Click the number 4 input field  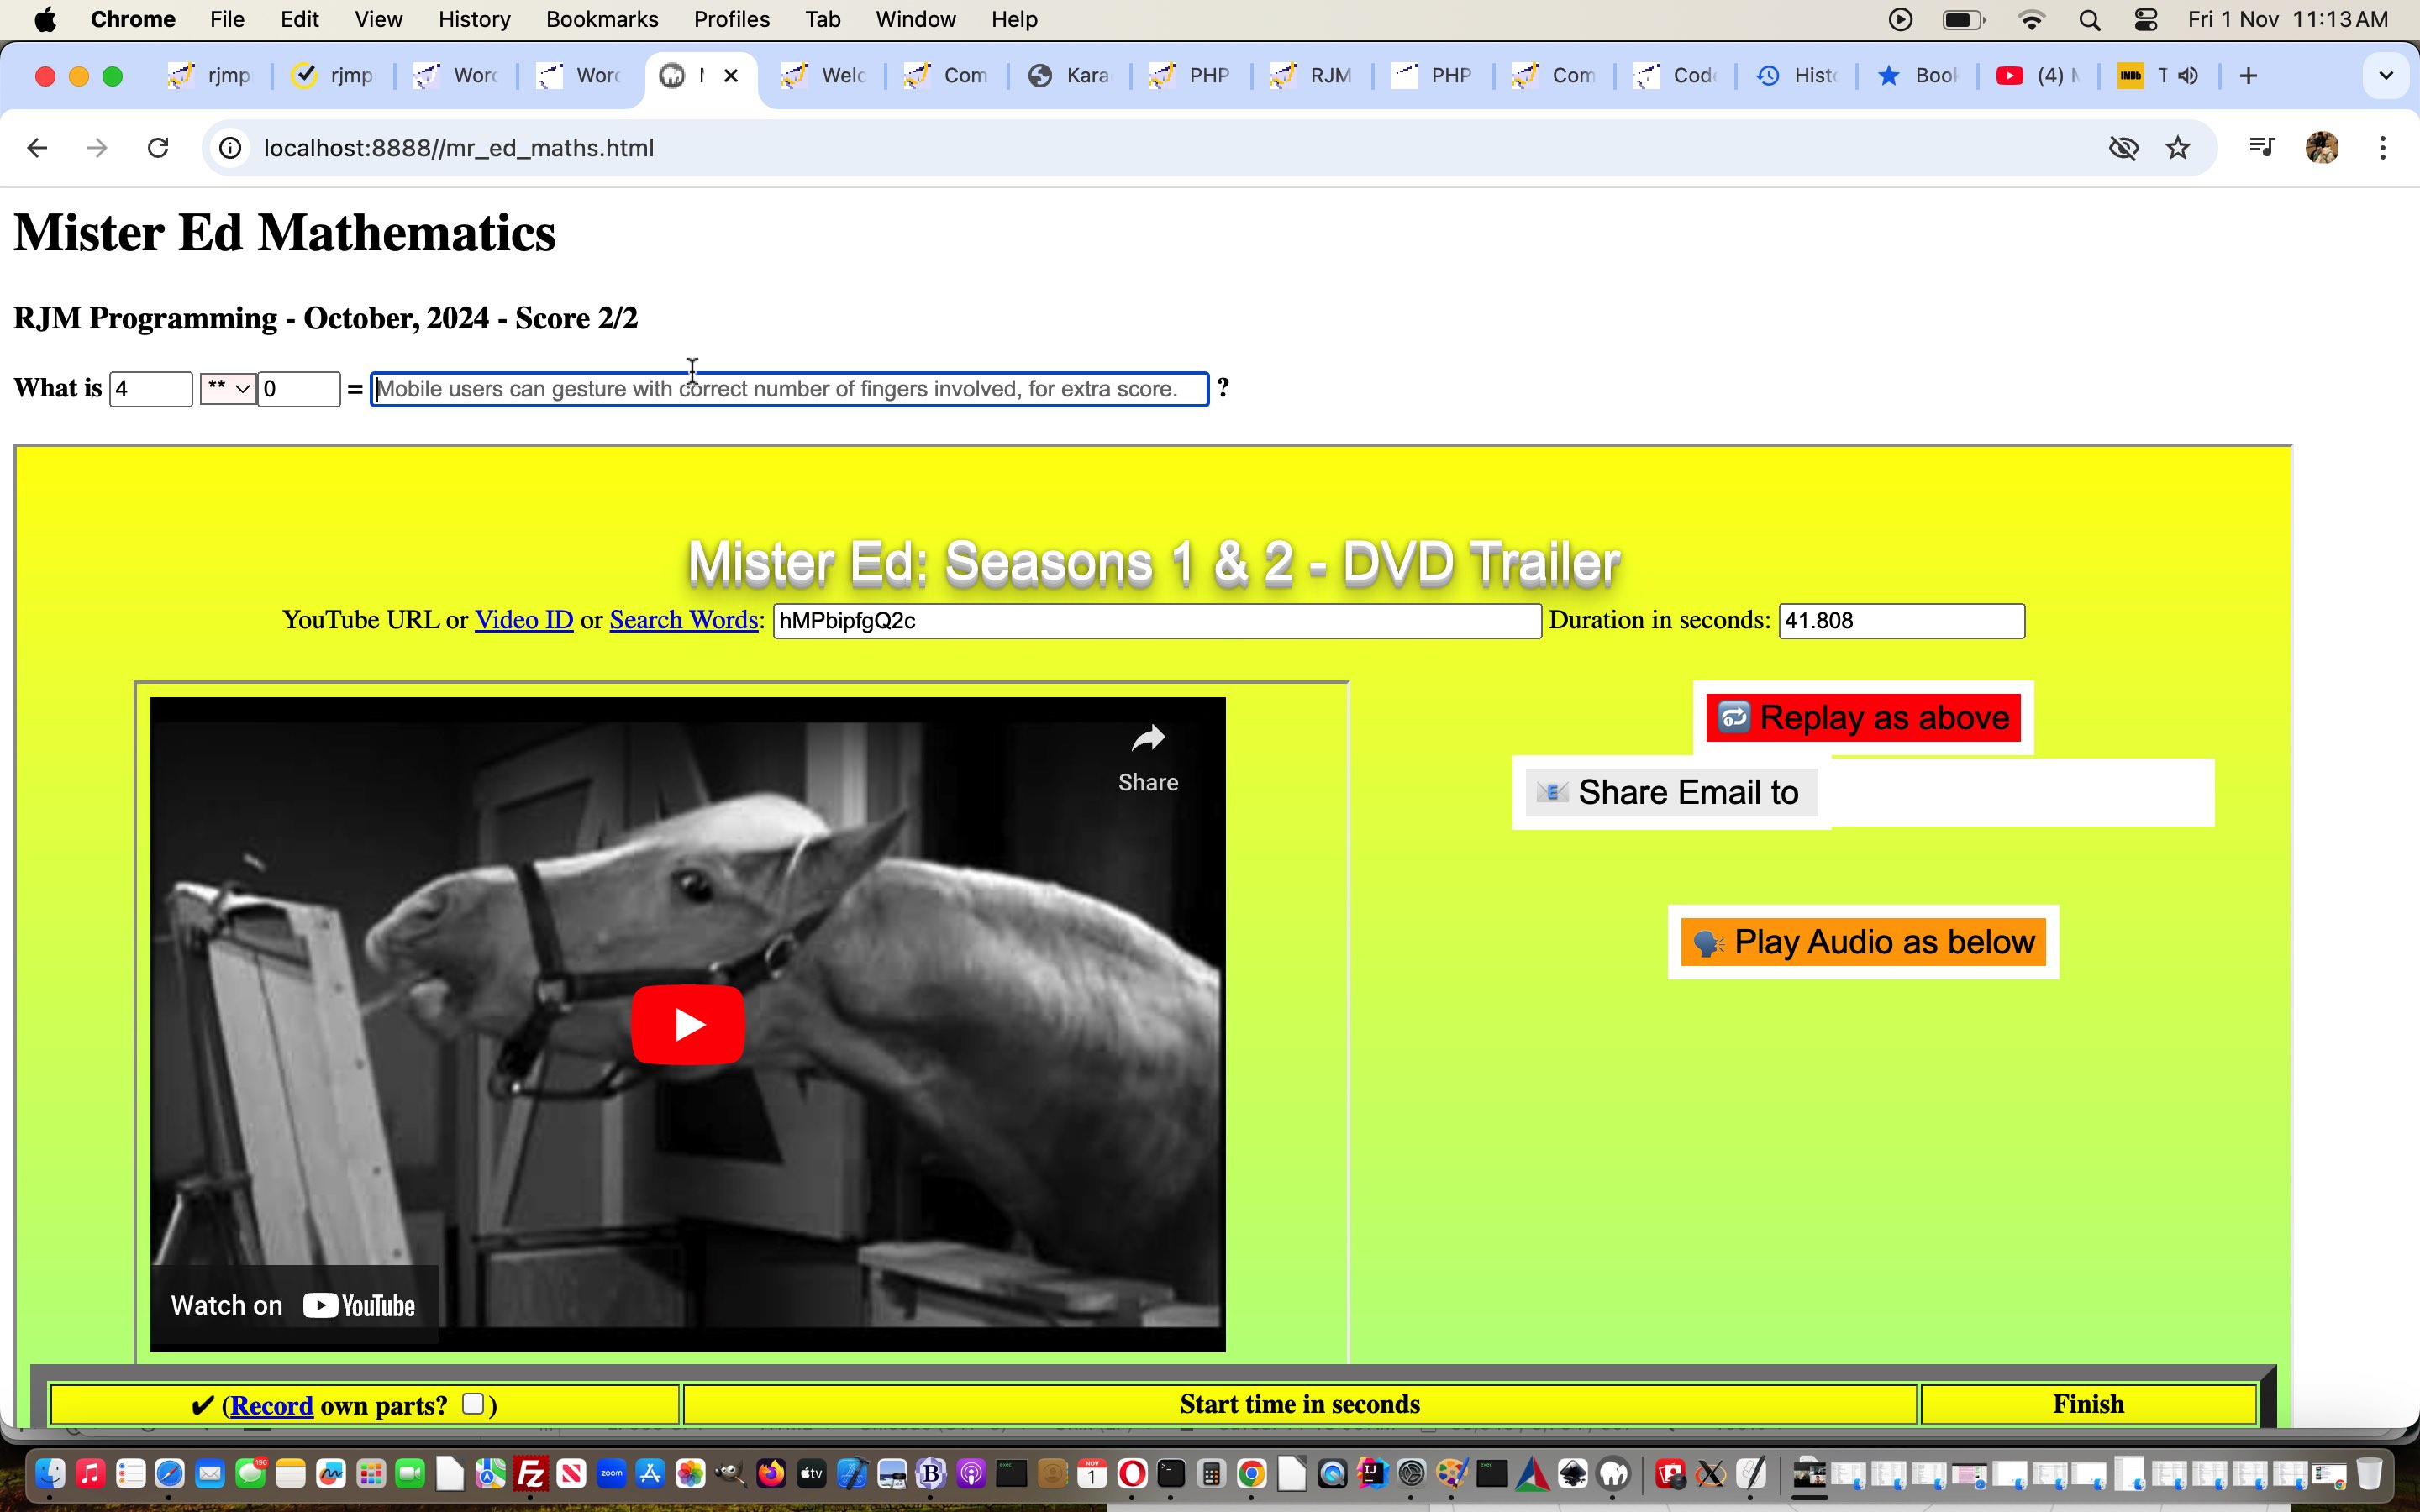click(151, 388)
